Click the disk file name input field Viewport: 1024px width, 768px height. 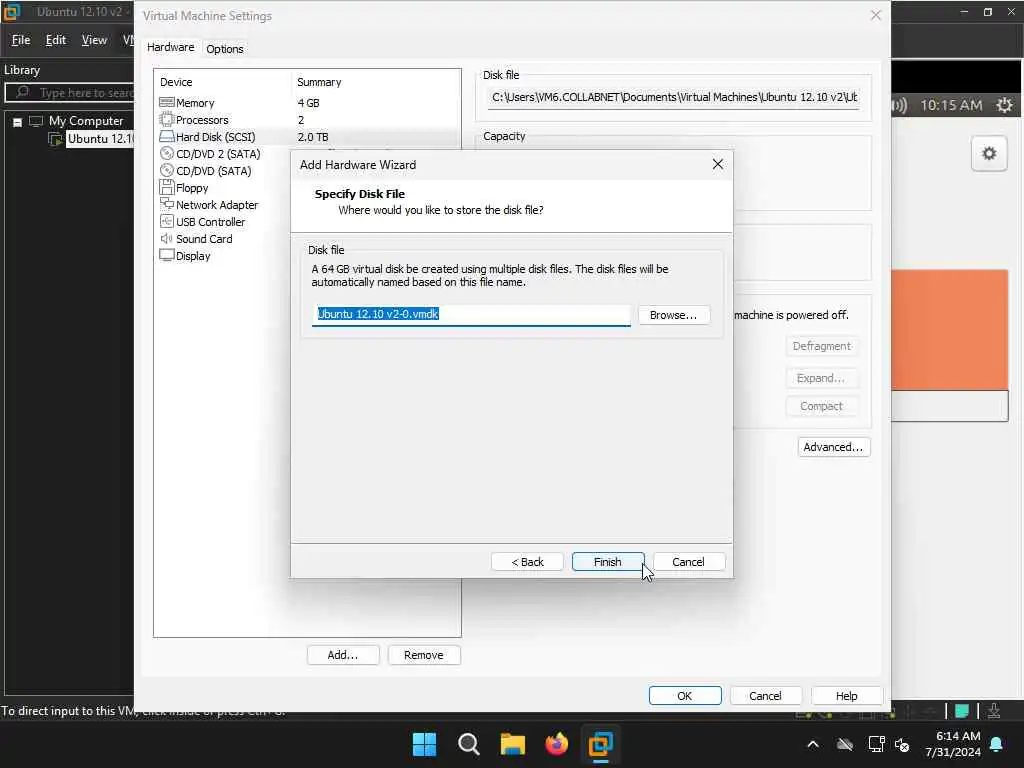[471, 315]
